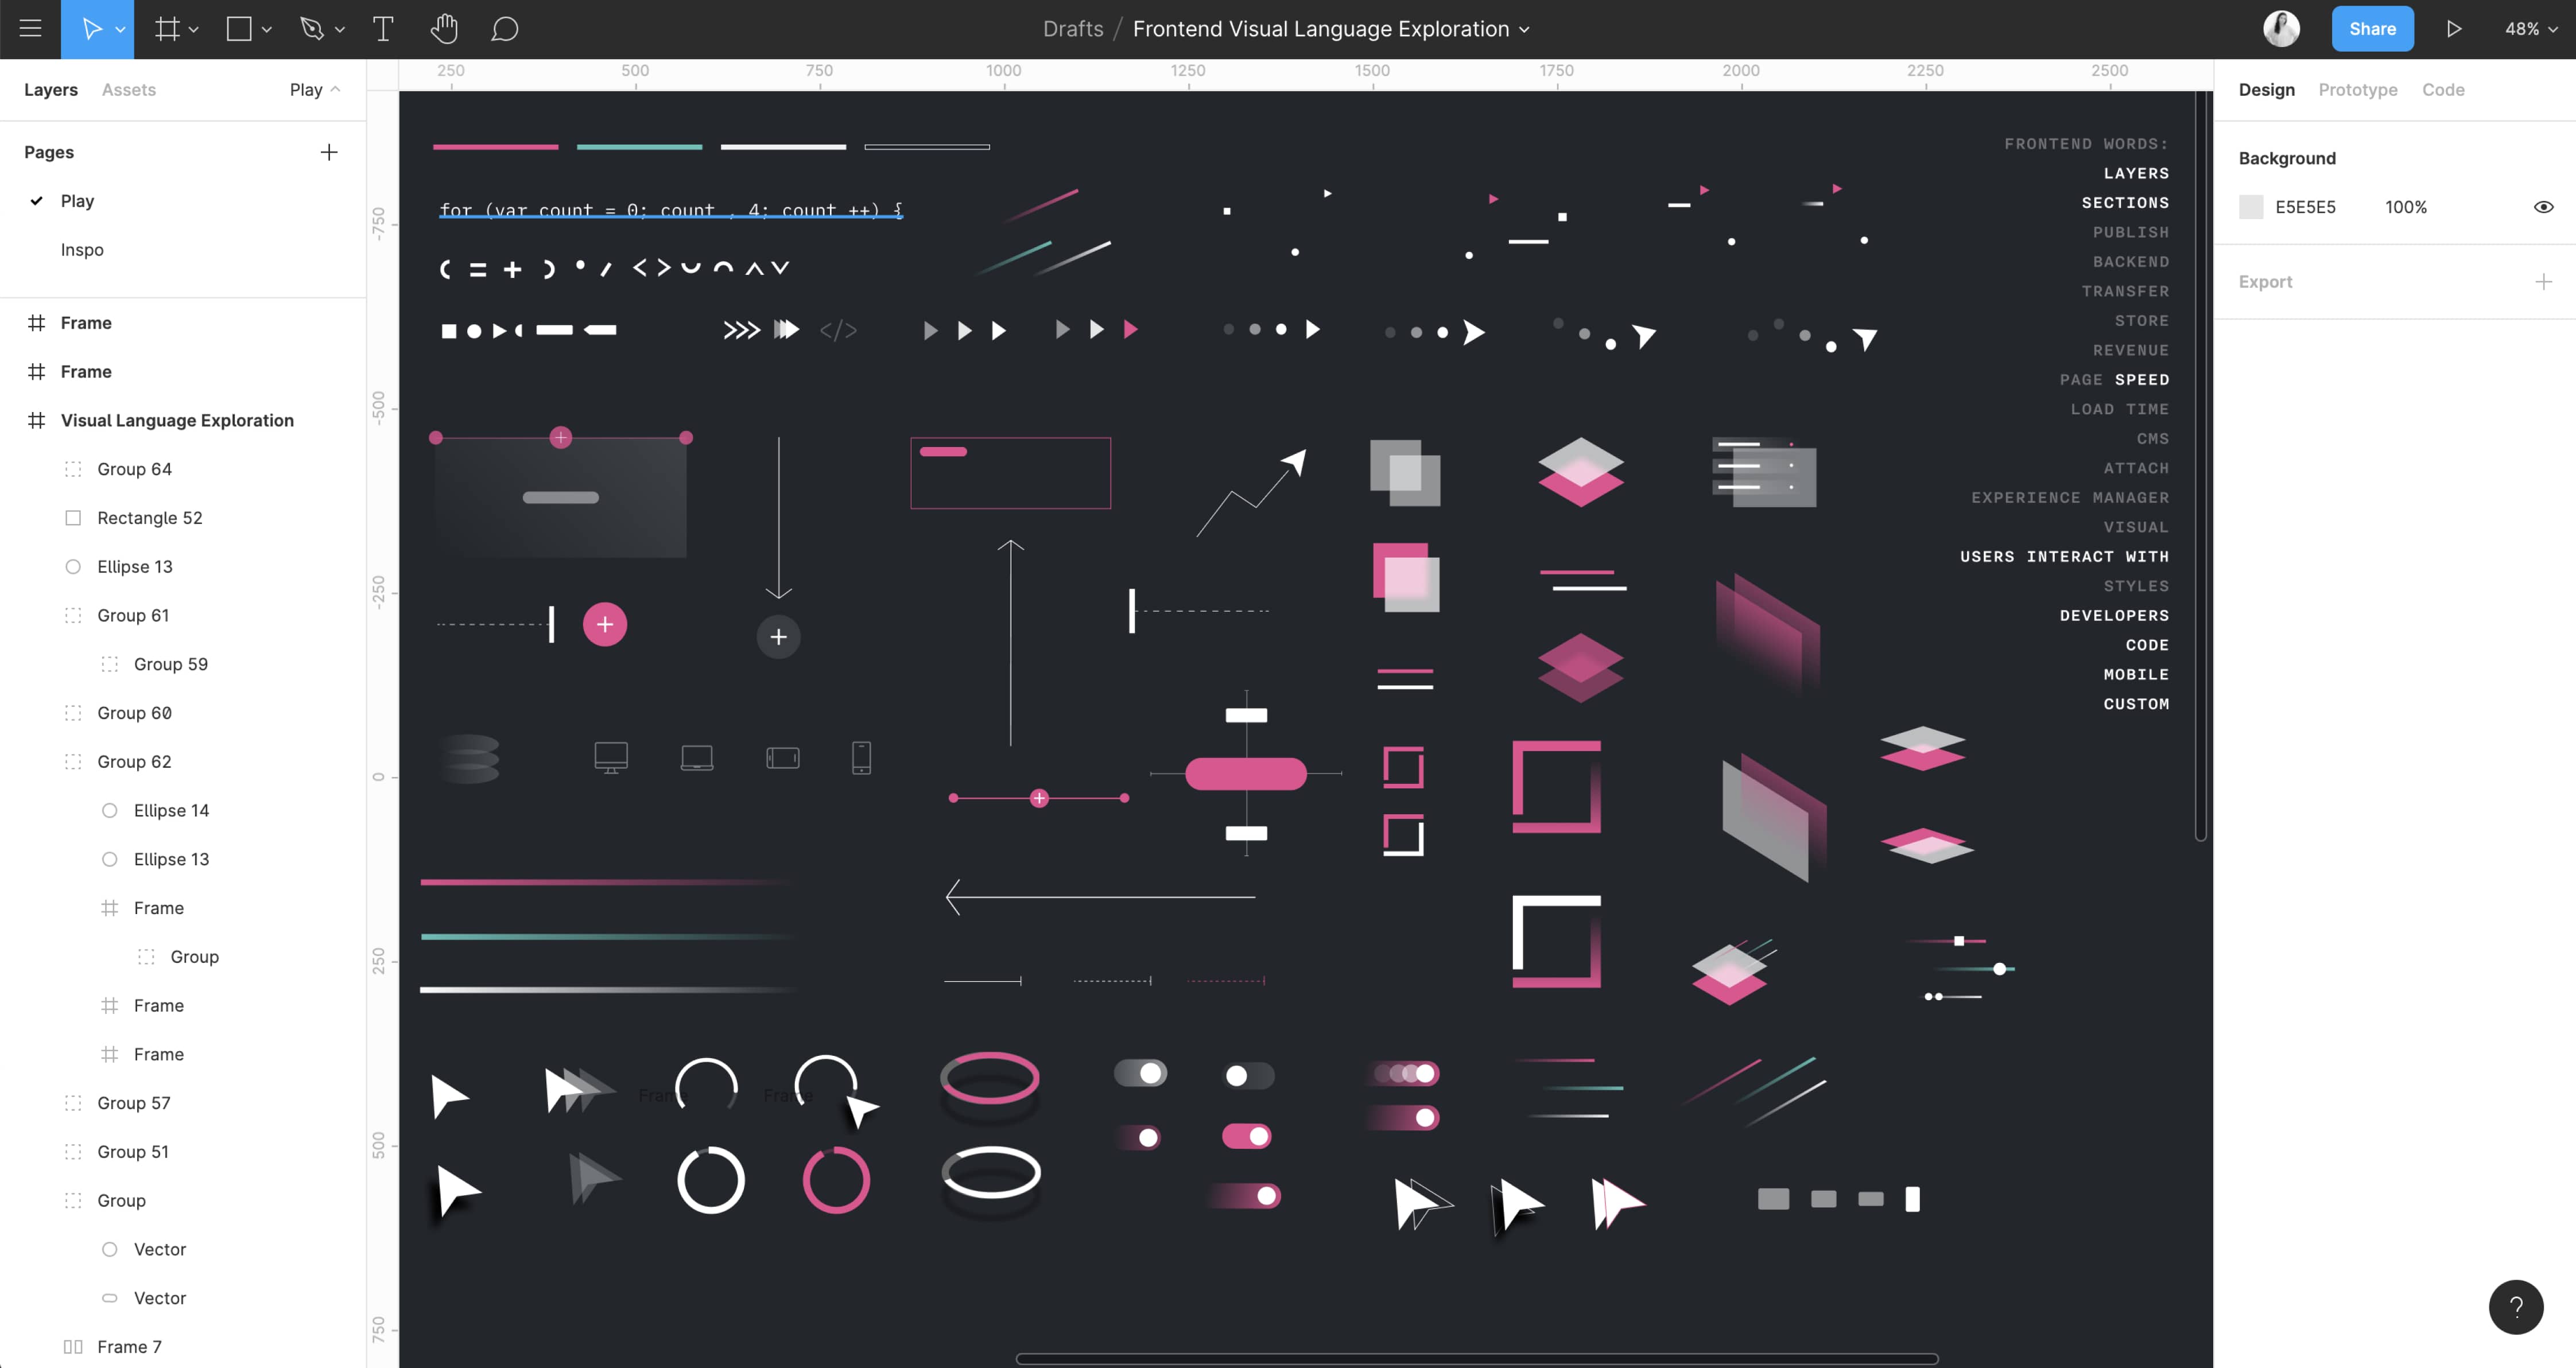2576x1368 pixels.
Task: Open the Drafts breadcrumb link
Action: (x=1073, y=28)
